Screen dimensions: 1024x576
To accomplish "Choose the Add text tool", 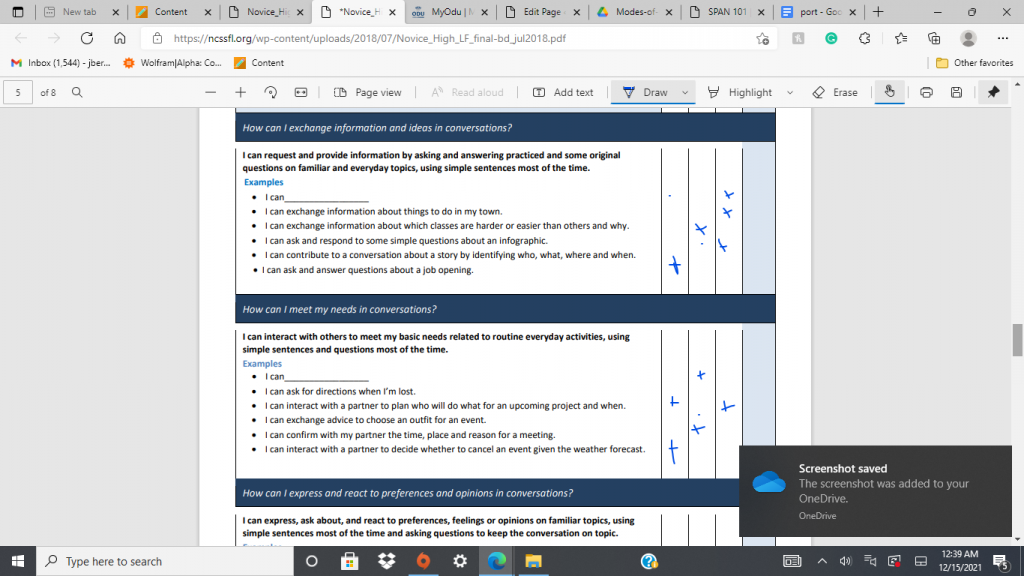I will 563,93.
